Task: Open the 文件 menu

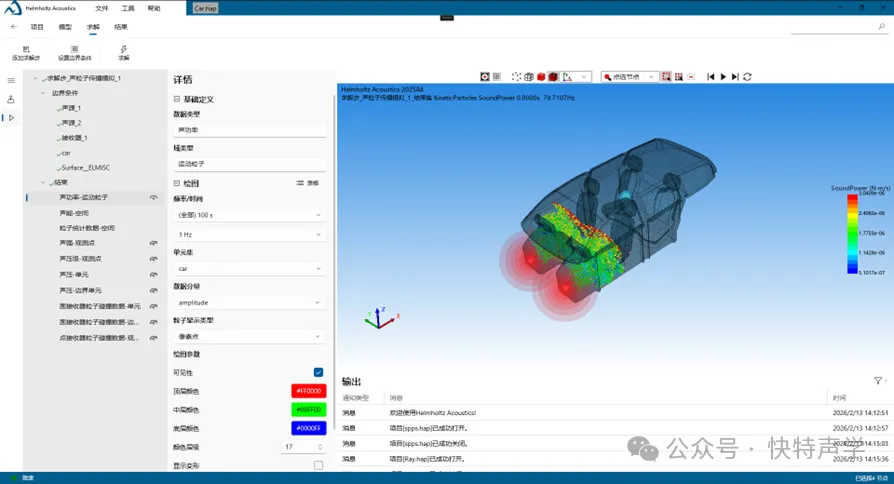Action: tap(101, 8)
